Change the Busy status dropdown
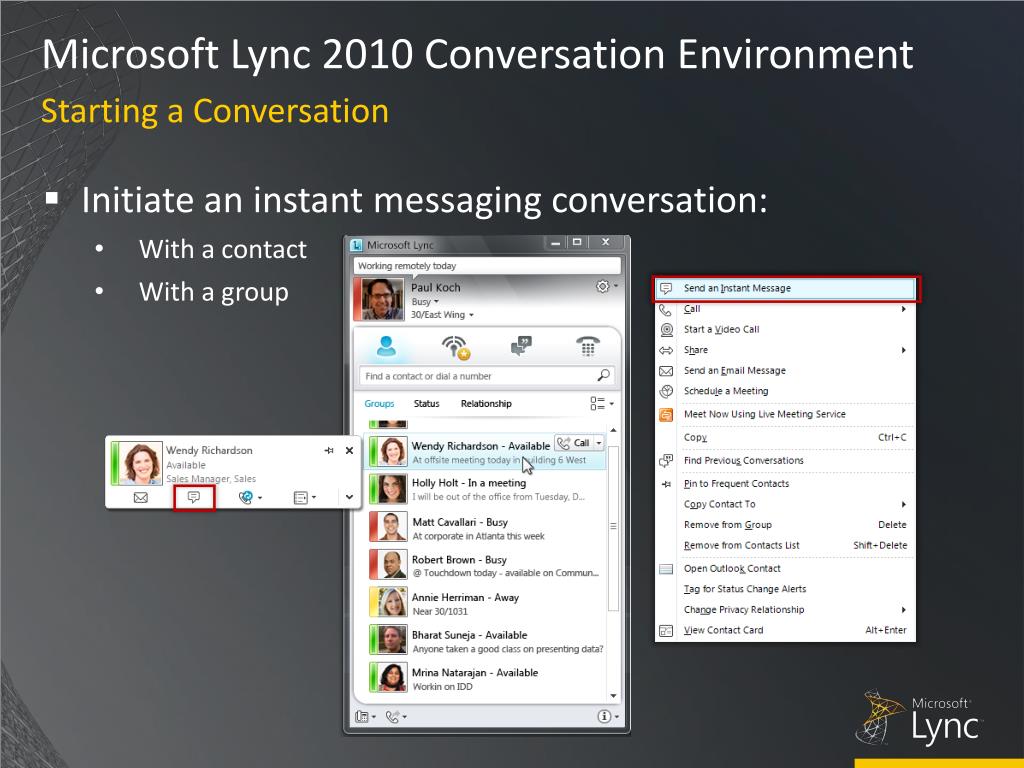The width and height of the screenshot is (1024, 768). 424,302
